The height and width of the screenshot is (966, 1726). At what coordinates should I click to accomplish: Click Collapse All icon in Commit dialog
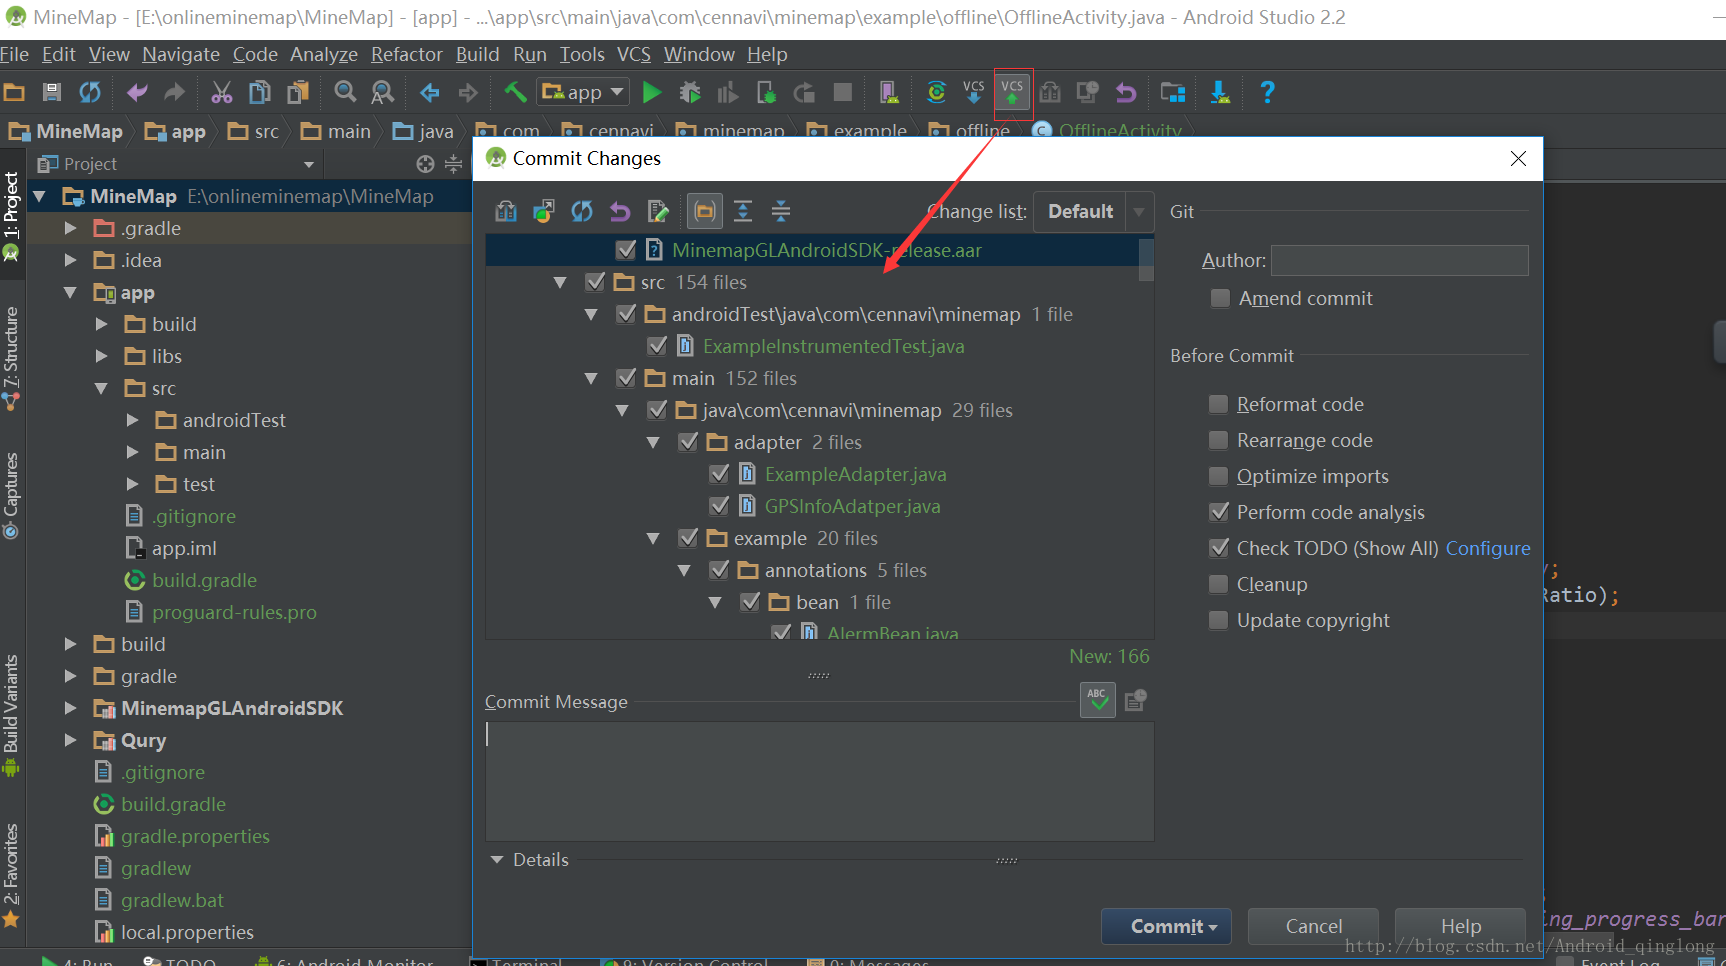(781, 211)
